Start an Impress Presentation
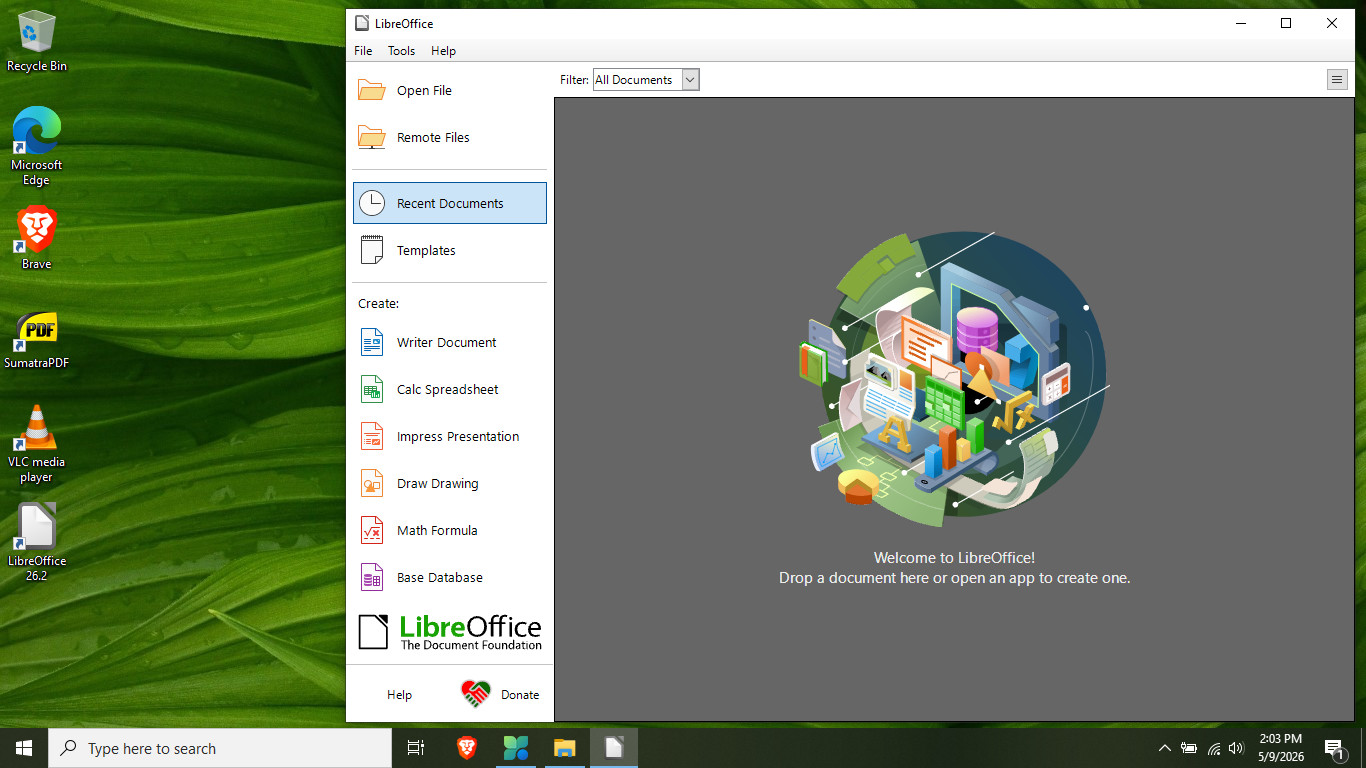Image resolution: width=1366 pixels, height=768 pixels. [450, 436]
